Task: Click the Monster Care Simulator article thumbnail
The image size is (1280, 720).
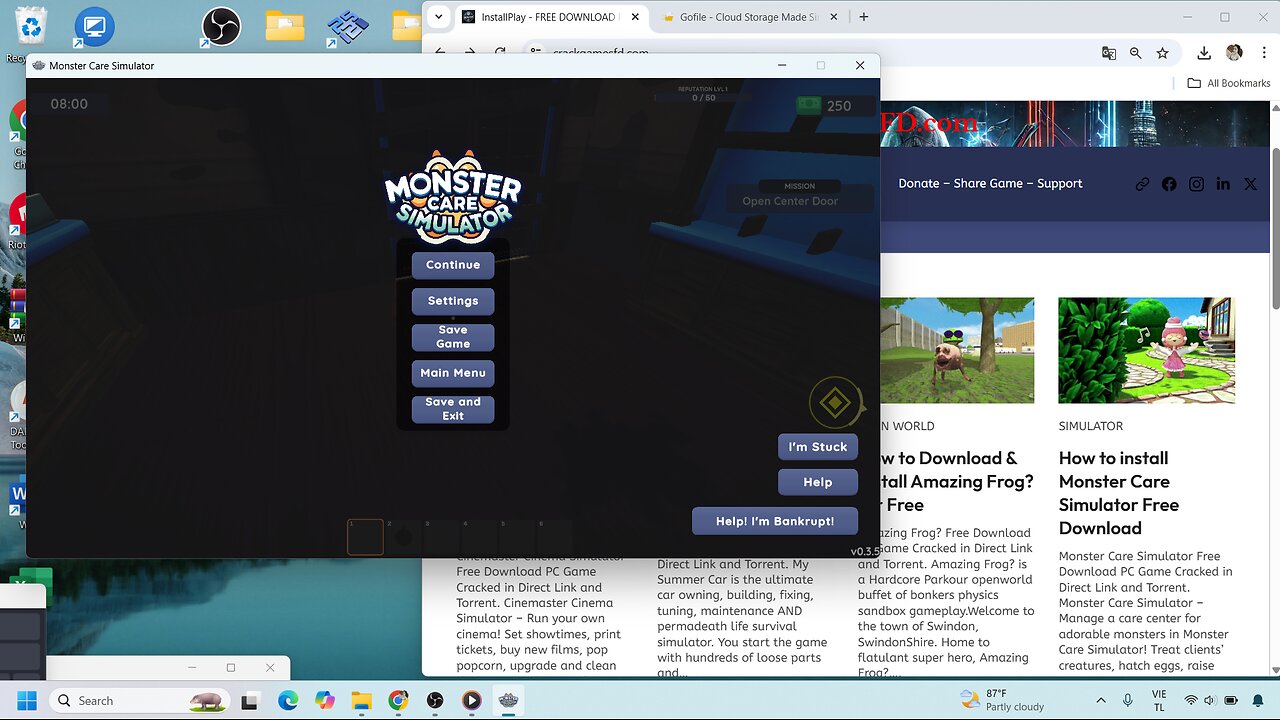Action: tap(1146, 350)
